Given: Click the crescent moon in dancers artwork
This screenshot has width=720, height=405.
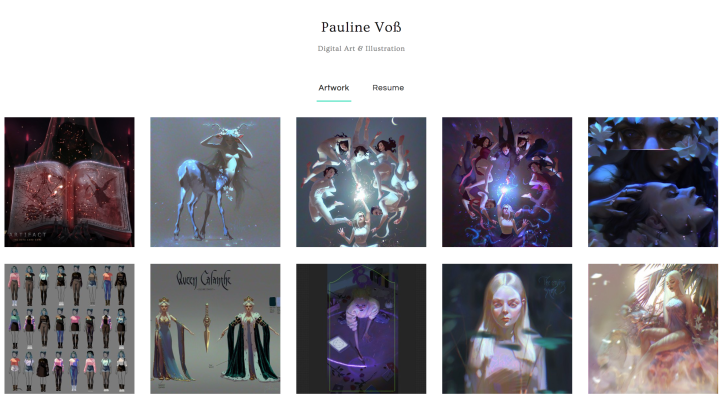Looking at the screenshot, I should tap(394, 121).
